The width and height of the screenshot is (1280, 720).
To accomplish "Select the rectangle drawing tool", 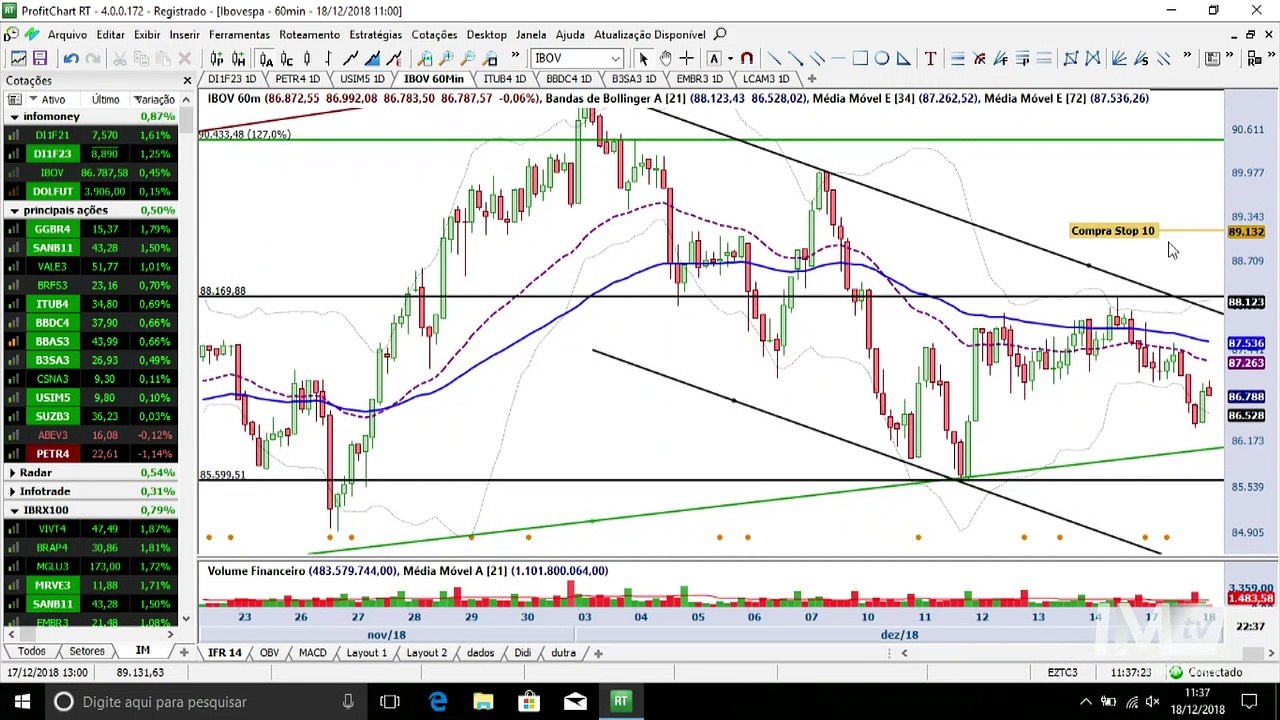I will coord(860,58).
